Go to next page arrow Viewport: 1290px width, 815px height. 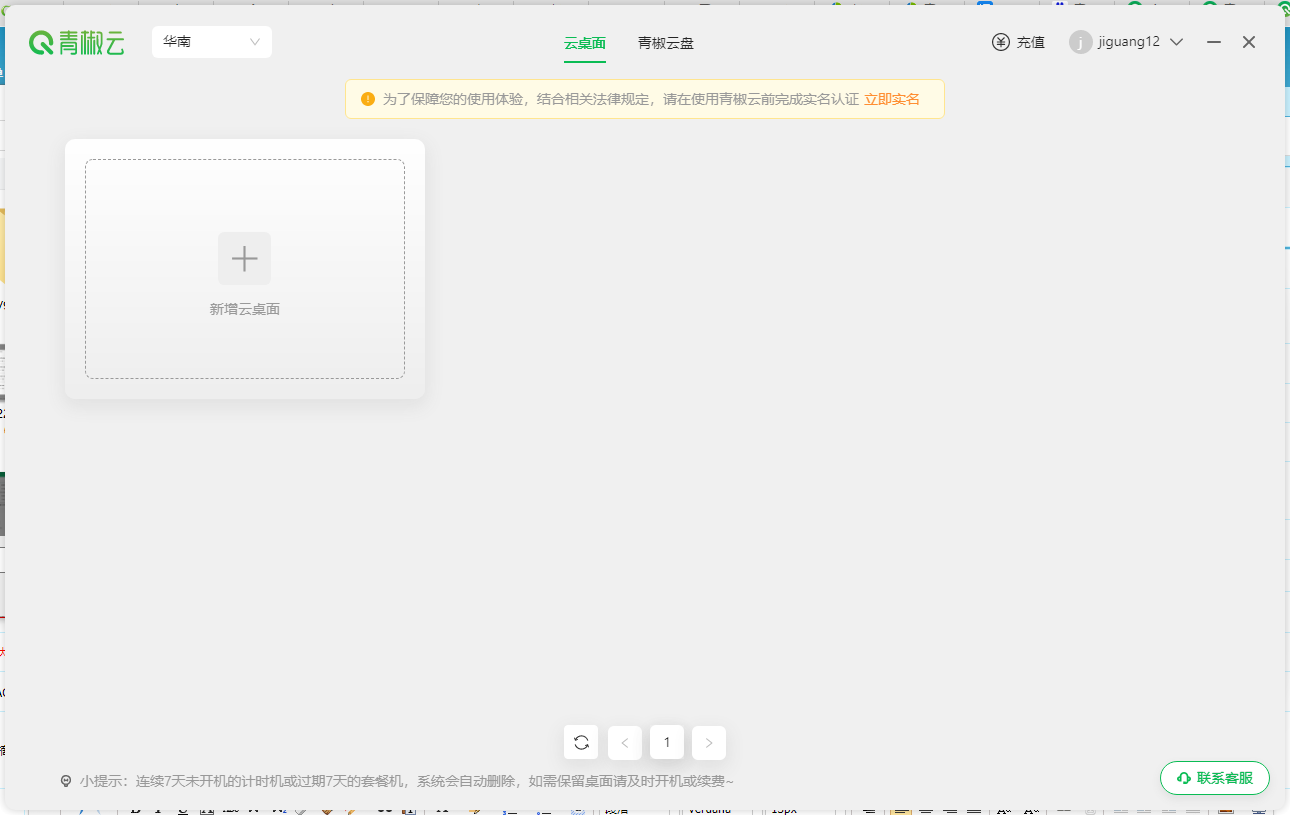point(709,742)
